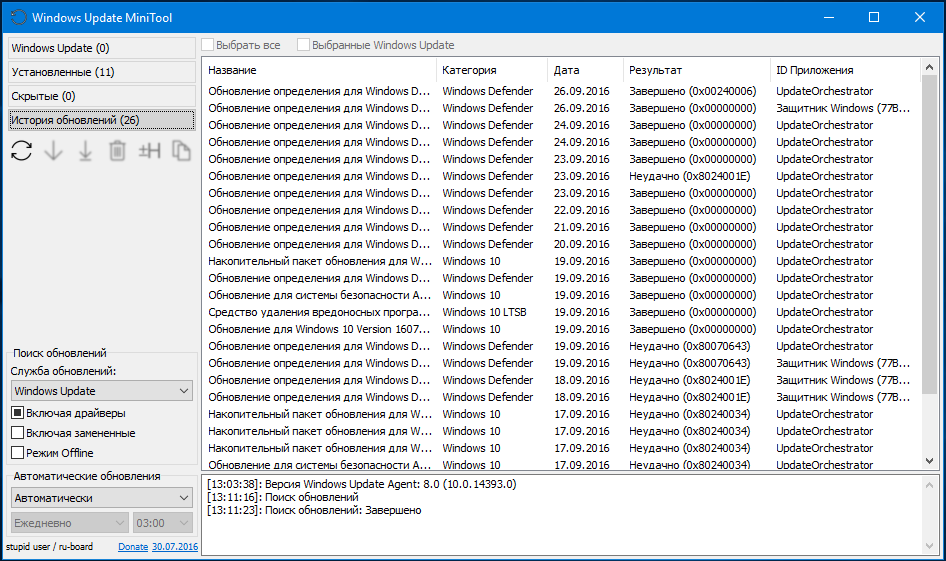The width and height of the screenshot is (946, 561).
Task: Click the 22.09.2016 date cell
Action: click(x=582, y=210)
